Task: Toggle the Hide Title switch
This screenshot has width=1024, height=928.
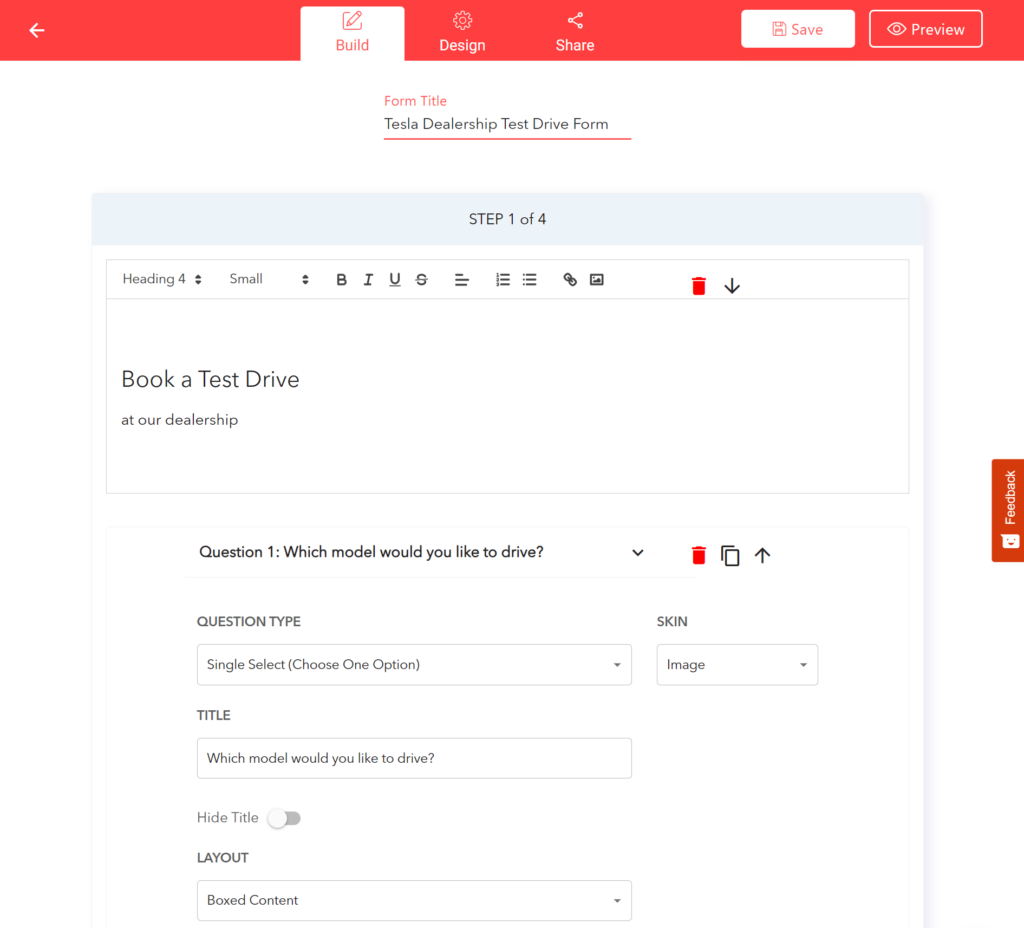Action: (284, 818)
